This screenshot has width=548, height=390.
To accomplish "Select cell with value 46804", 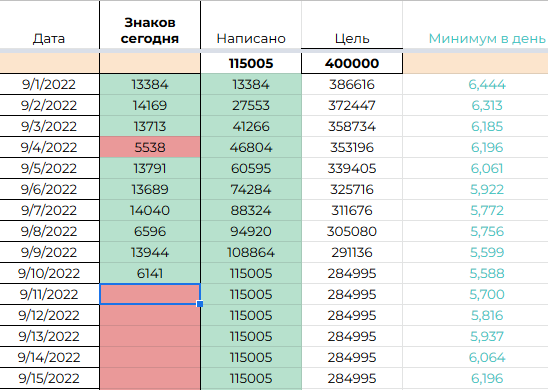I will tap(251, 147).
